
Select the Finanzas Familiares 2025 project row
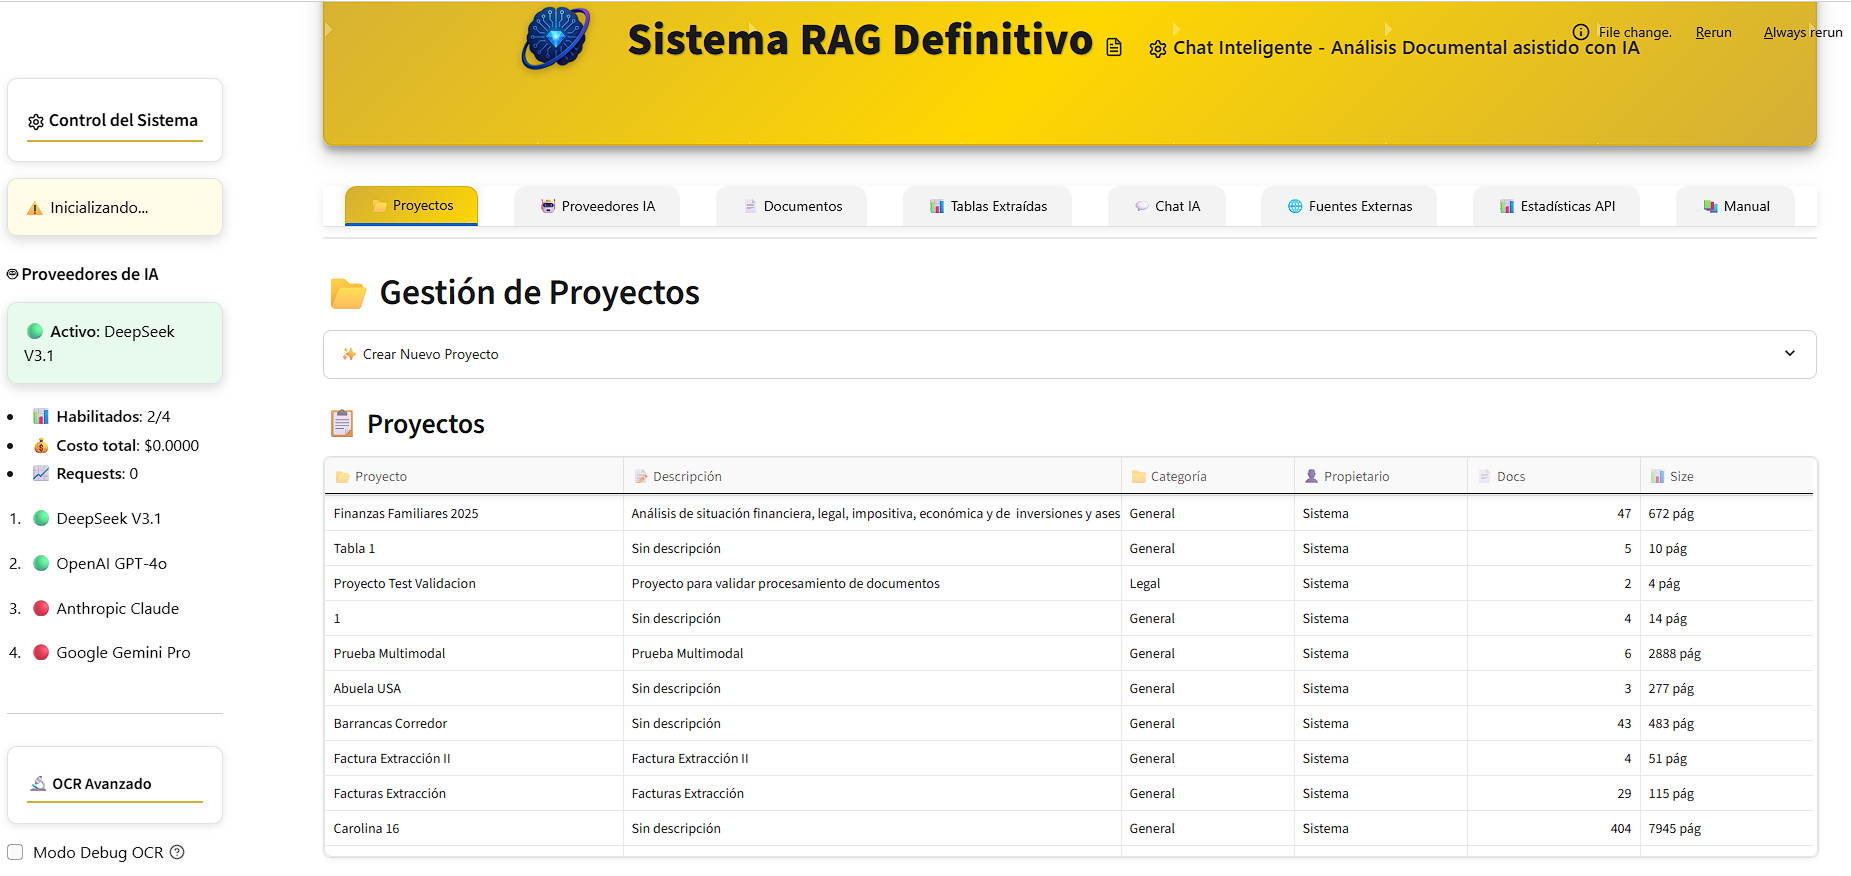(x=406, y=513)
